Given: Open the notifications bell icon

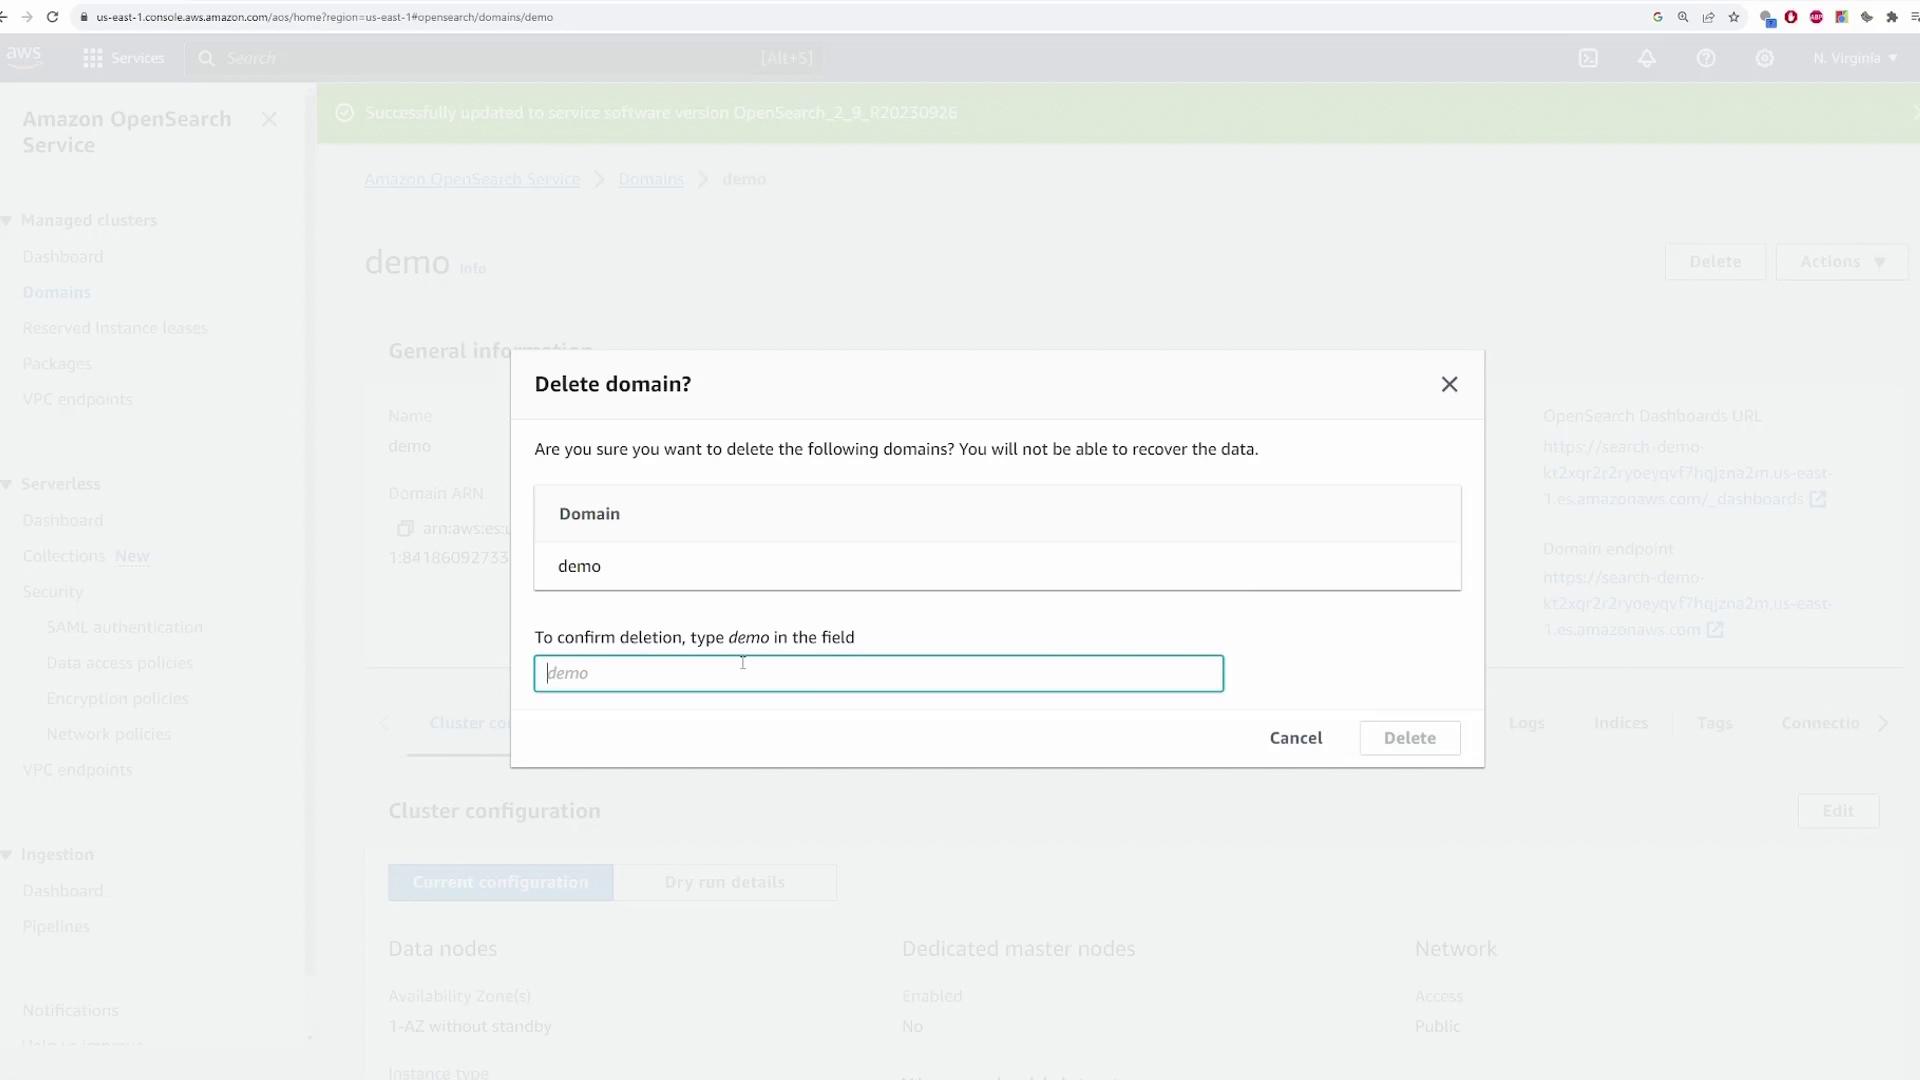Looking at the screenshot, I should pyautogui.click(x=1646, y=58).
